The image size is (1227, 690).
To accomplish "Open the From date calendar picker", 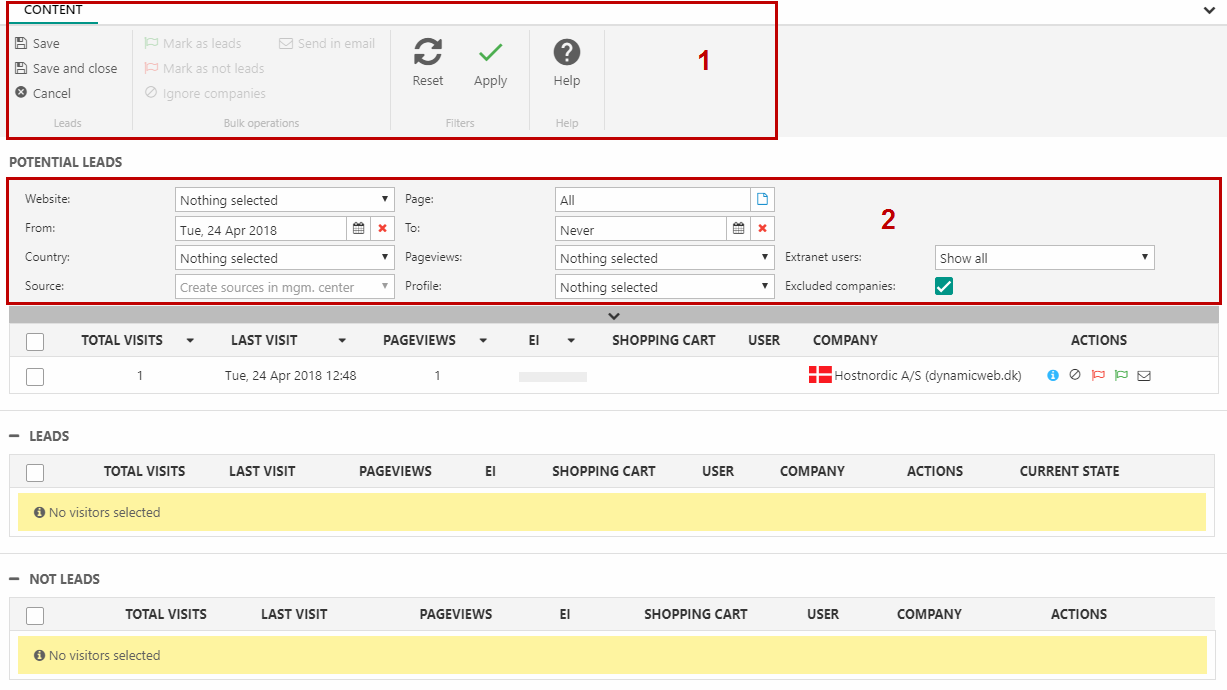I will tap(358, 229).
